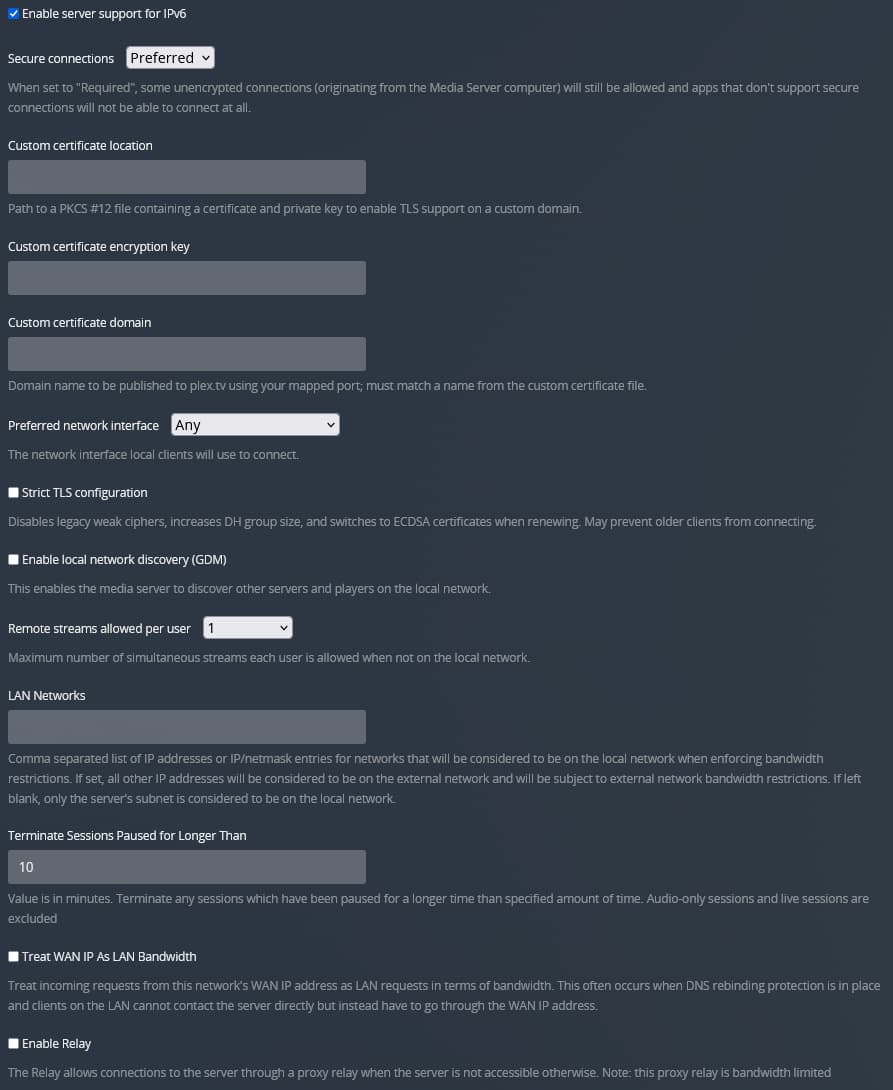This screenshot has width=893, height=1090.
Task: Click the arrow on the Any interface selector
Action: tap(331, 425)
